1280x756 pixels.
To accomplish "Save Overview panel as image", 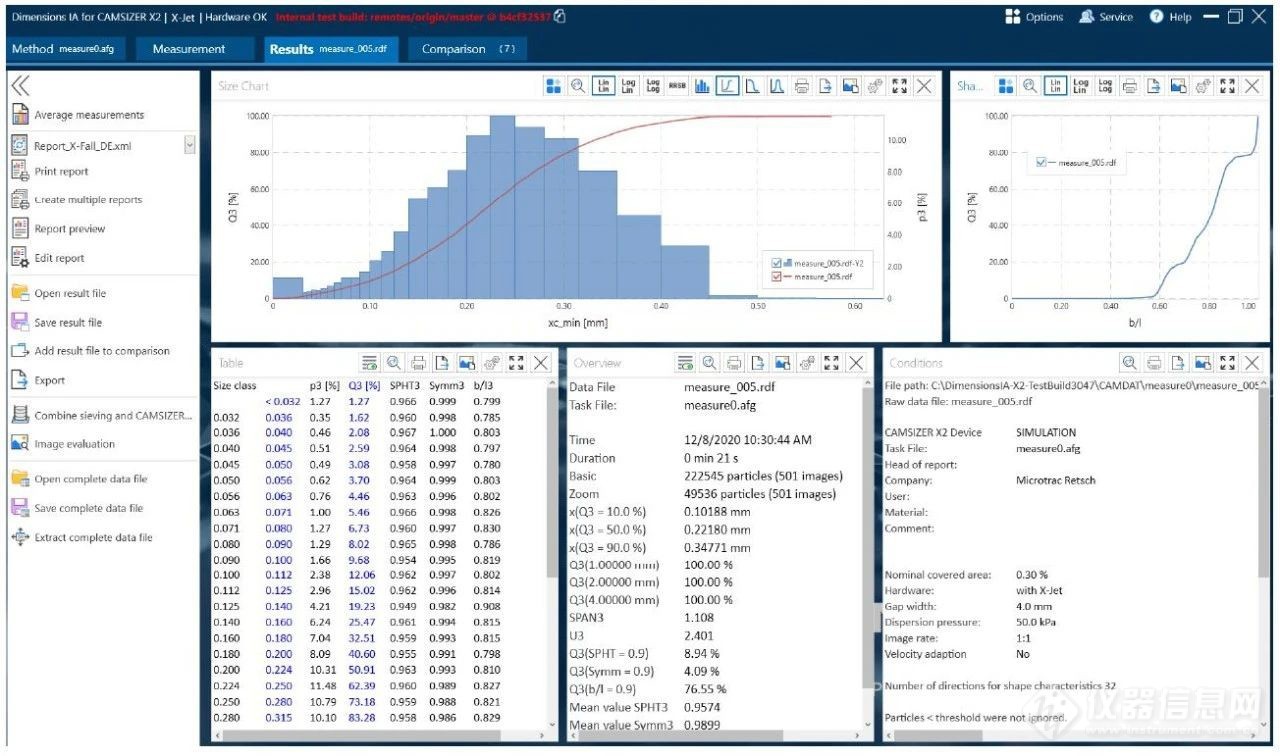I will pyautogui.click(x=783, y=363).
